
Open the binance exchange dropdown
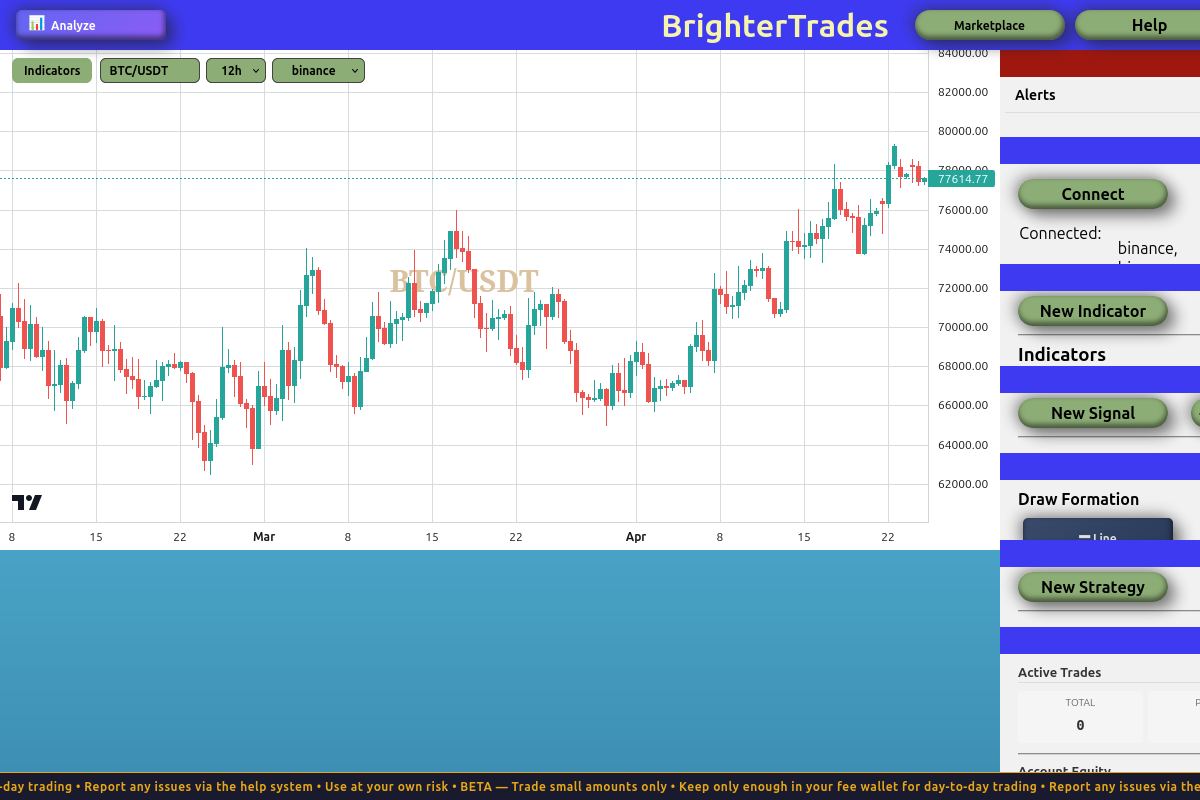(x=318, y=70)
